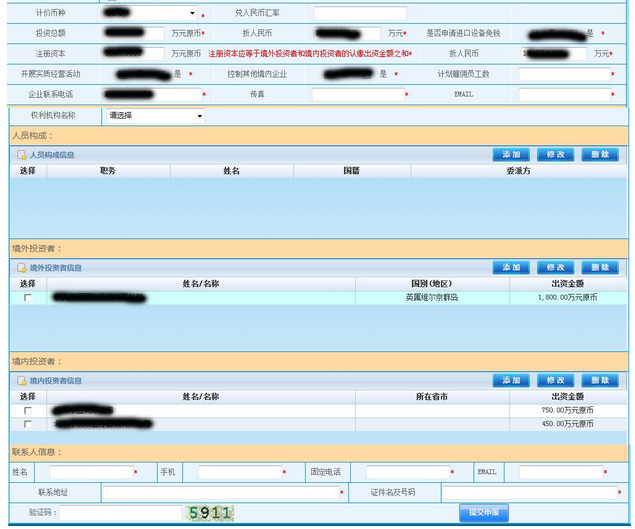
Task: Submit the form with 提交申报
Action: point(484,513)
